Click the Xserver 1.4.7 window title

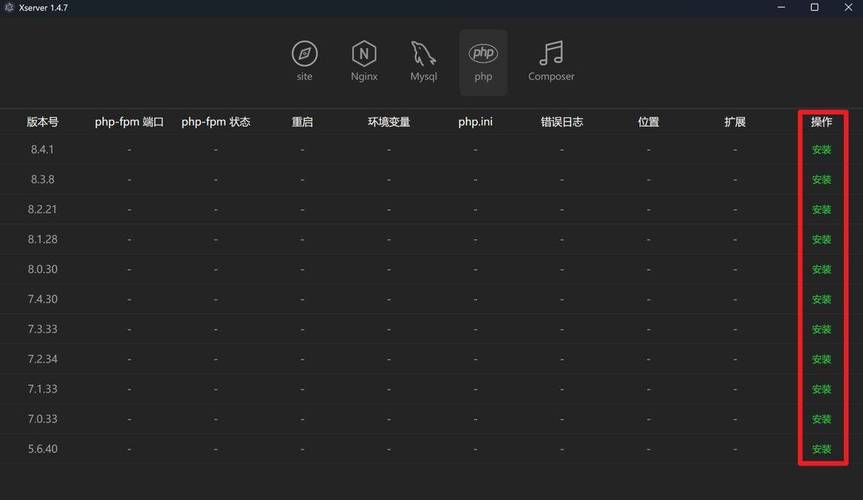(x=43, y=8)
